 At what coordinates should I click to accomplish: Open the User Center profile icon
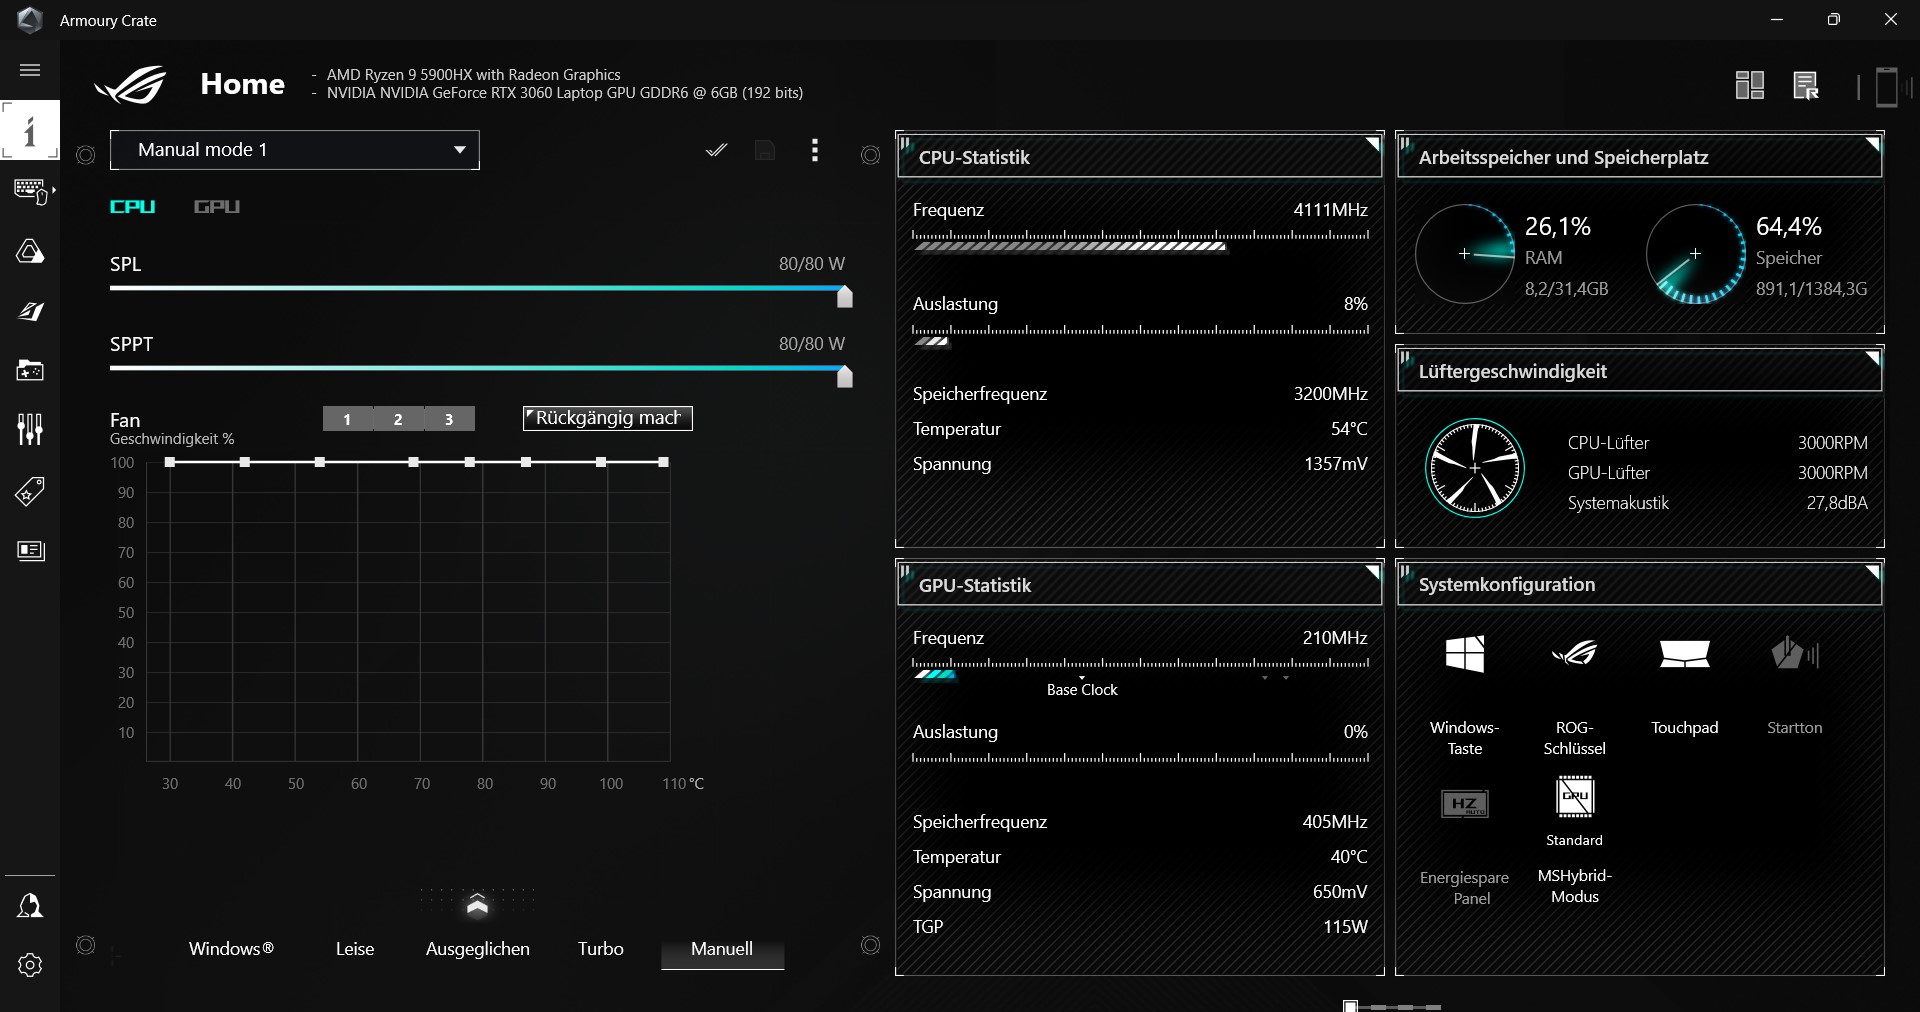tap(30, 906)
